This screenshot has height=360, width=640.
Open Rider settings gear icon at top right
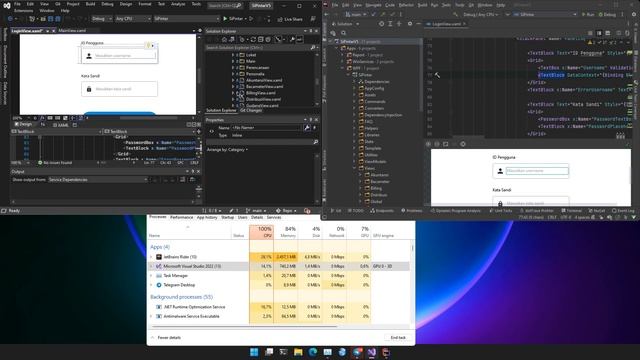(634, 14)
